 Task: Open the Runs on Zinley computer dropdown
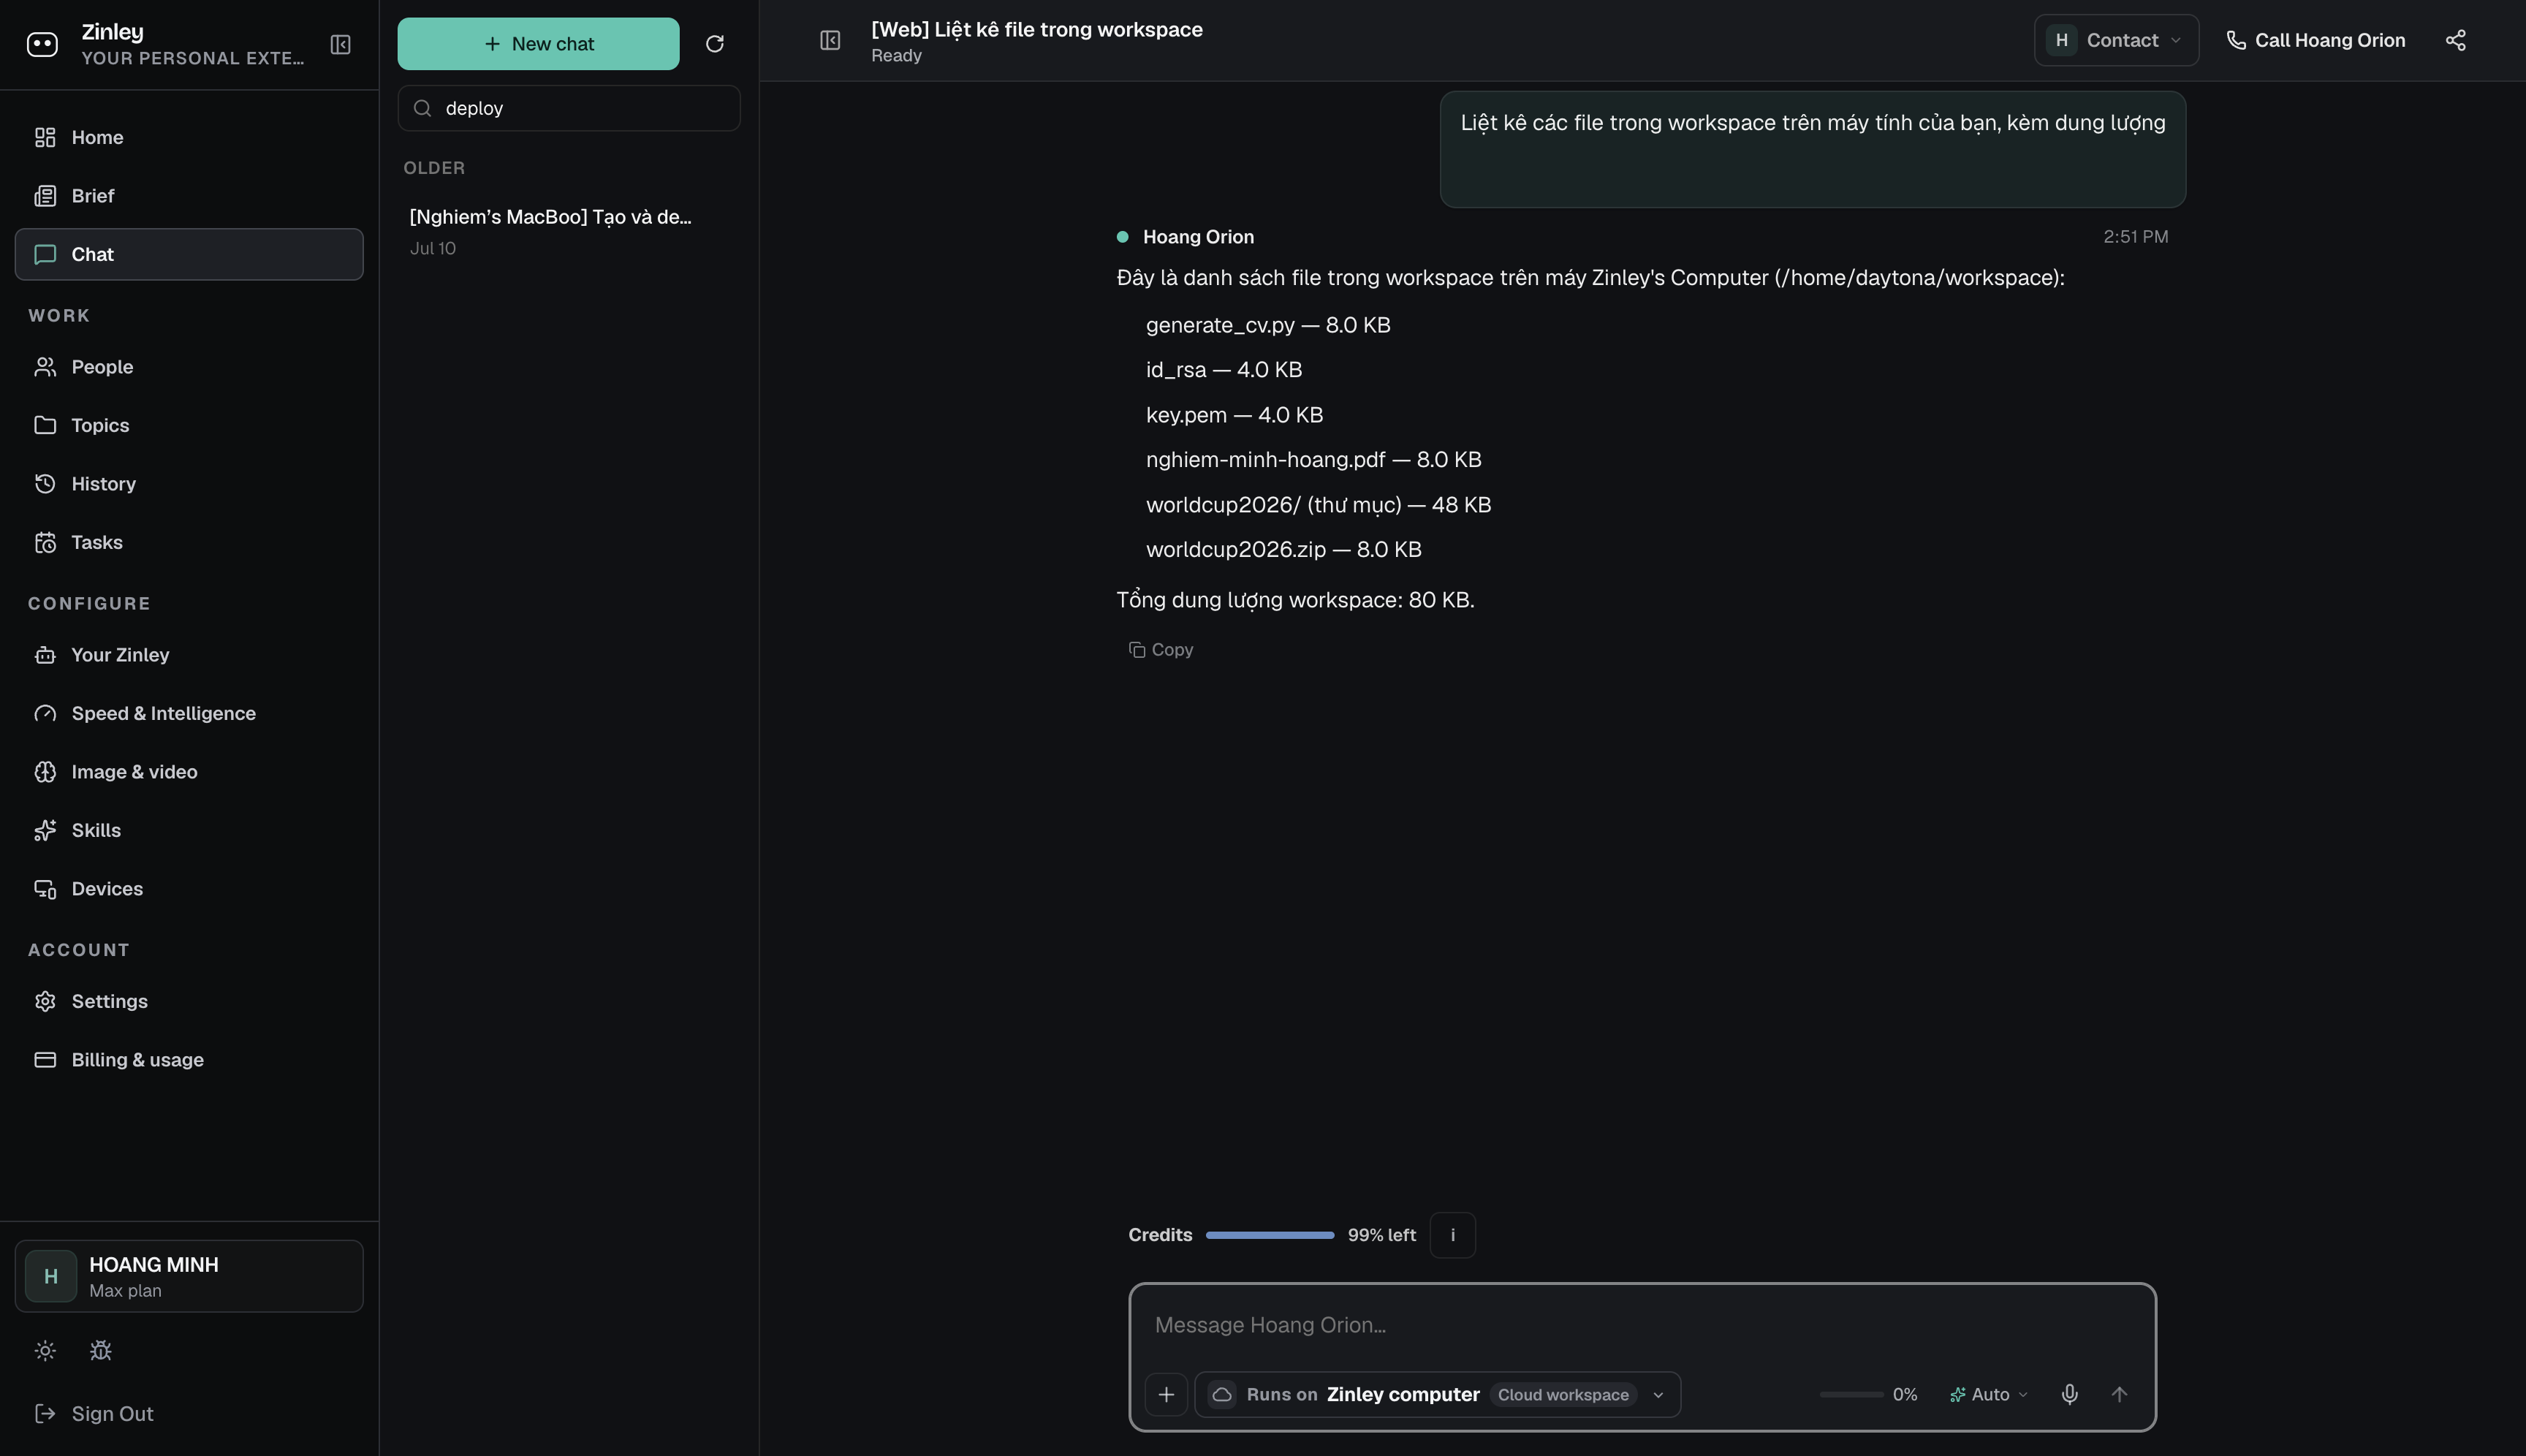coord(1437,1394)
